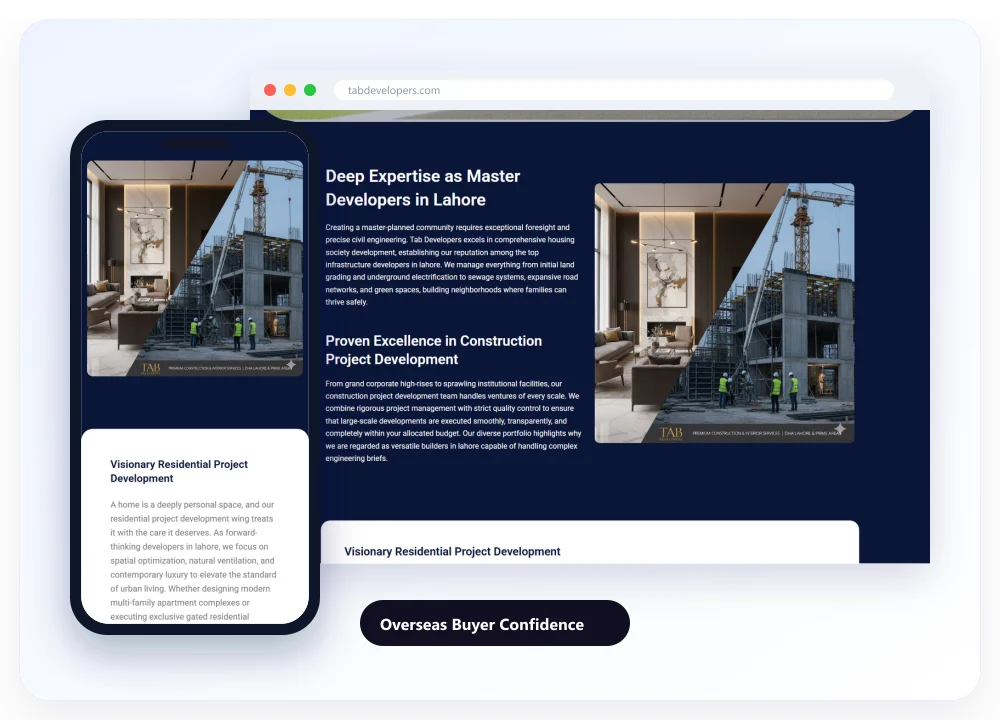Click the tabdevelopers.com address bar
The image size is (1000, 720).
click(613, 90)
